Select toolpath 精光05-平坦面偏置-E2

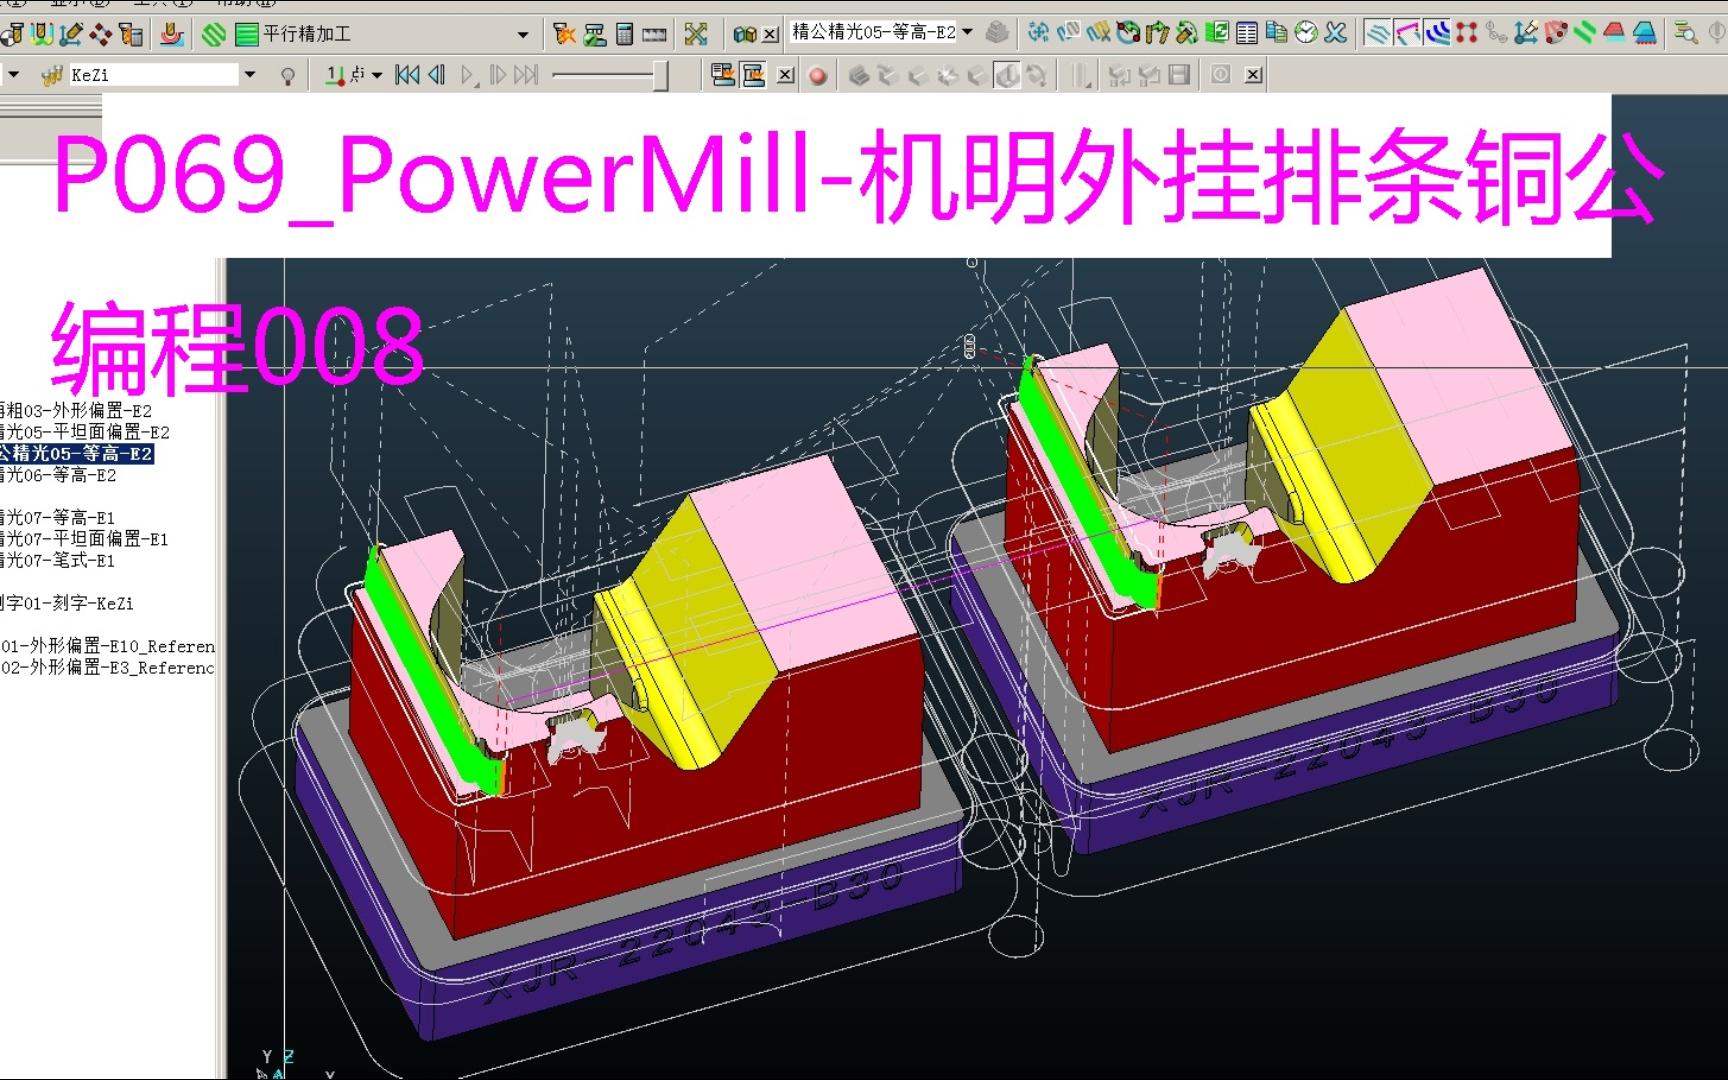pyautogui.click(x=85, y=432)
